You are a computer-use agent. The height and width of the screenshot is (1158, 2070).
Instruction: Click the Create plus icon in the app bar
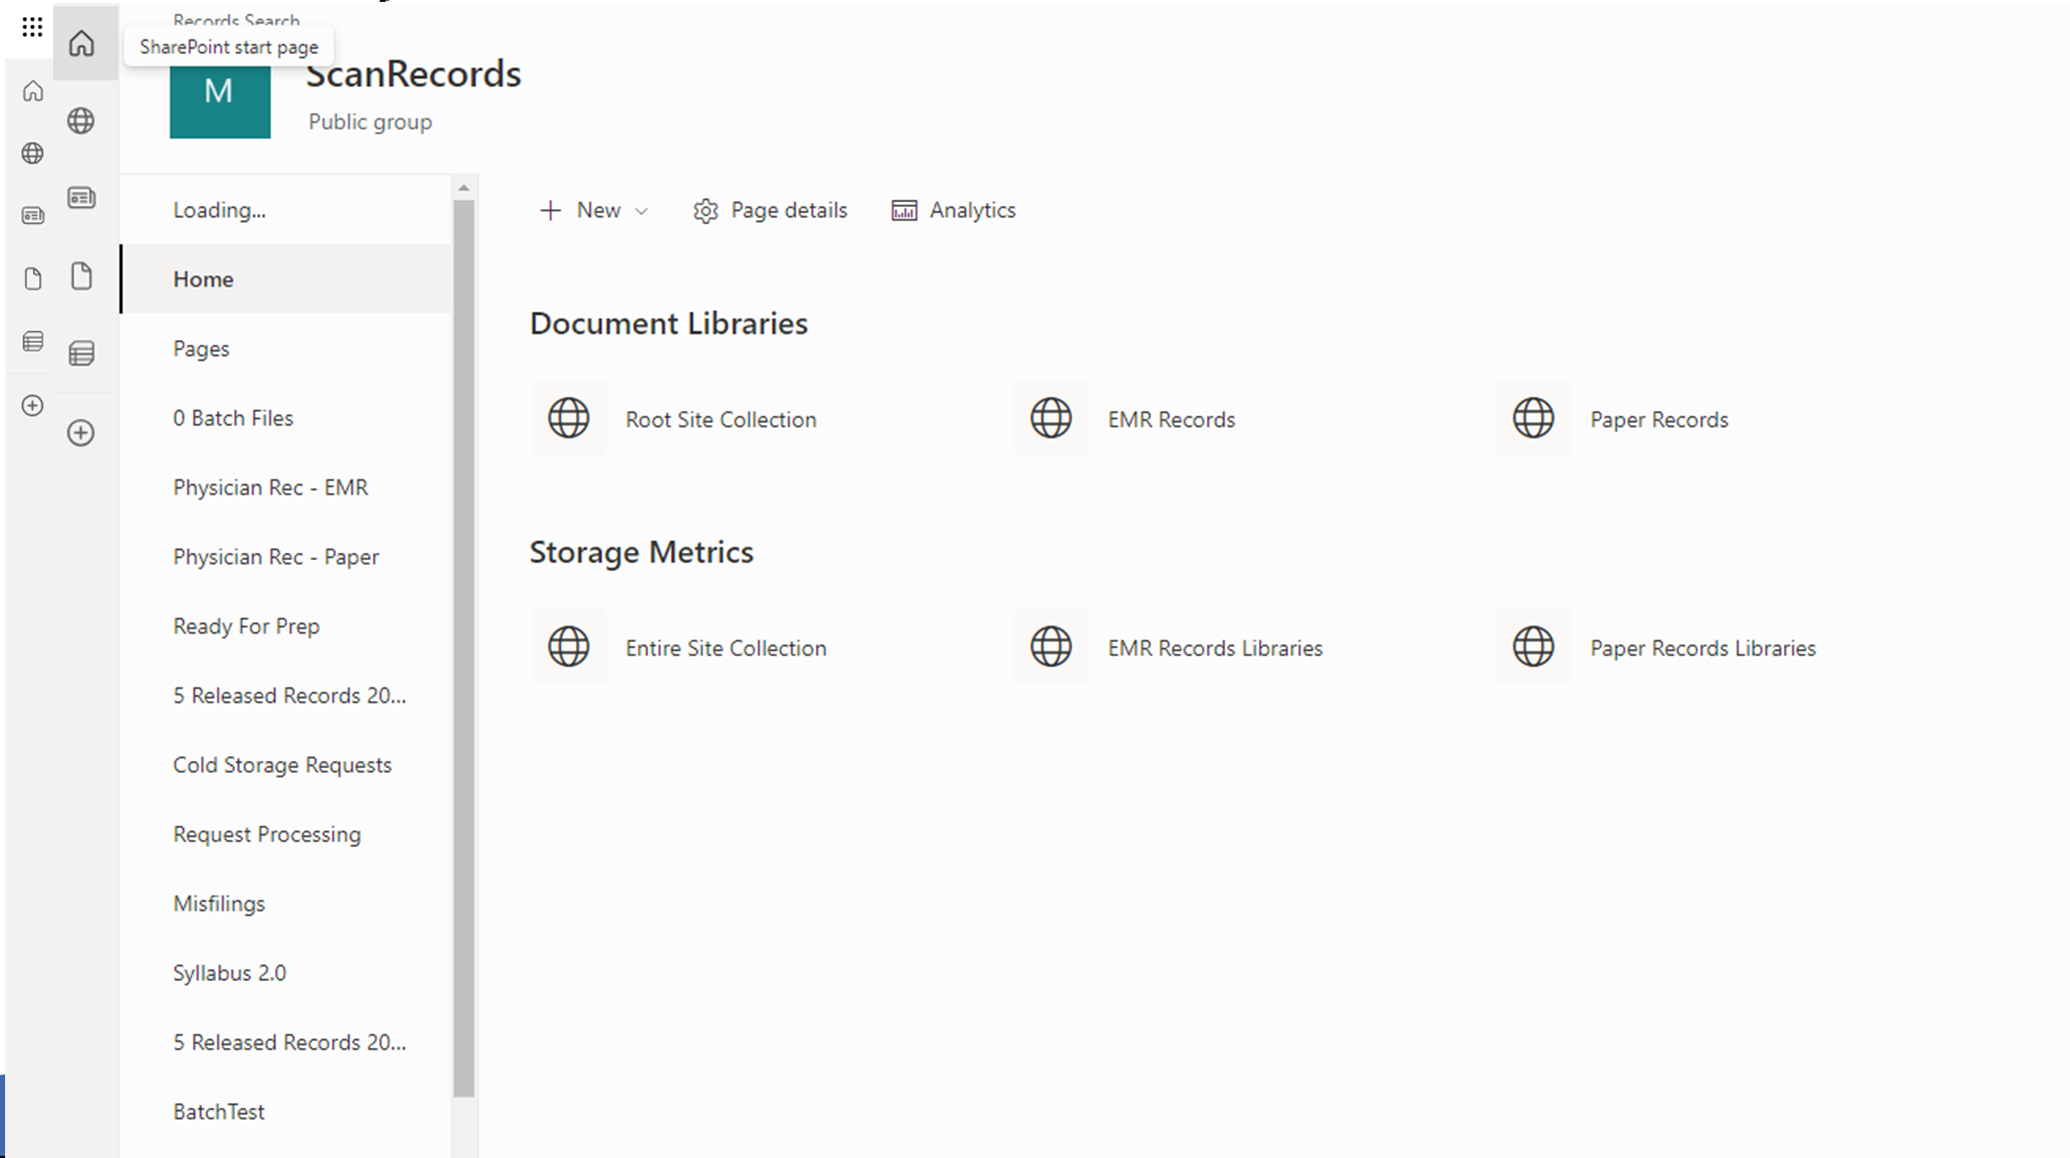(81, 432)
